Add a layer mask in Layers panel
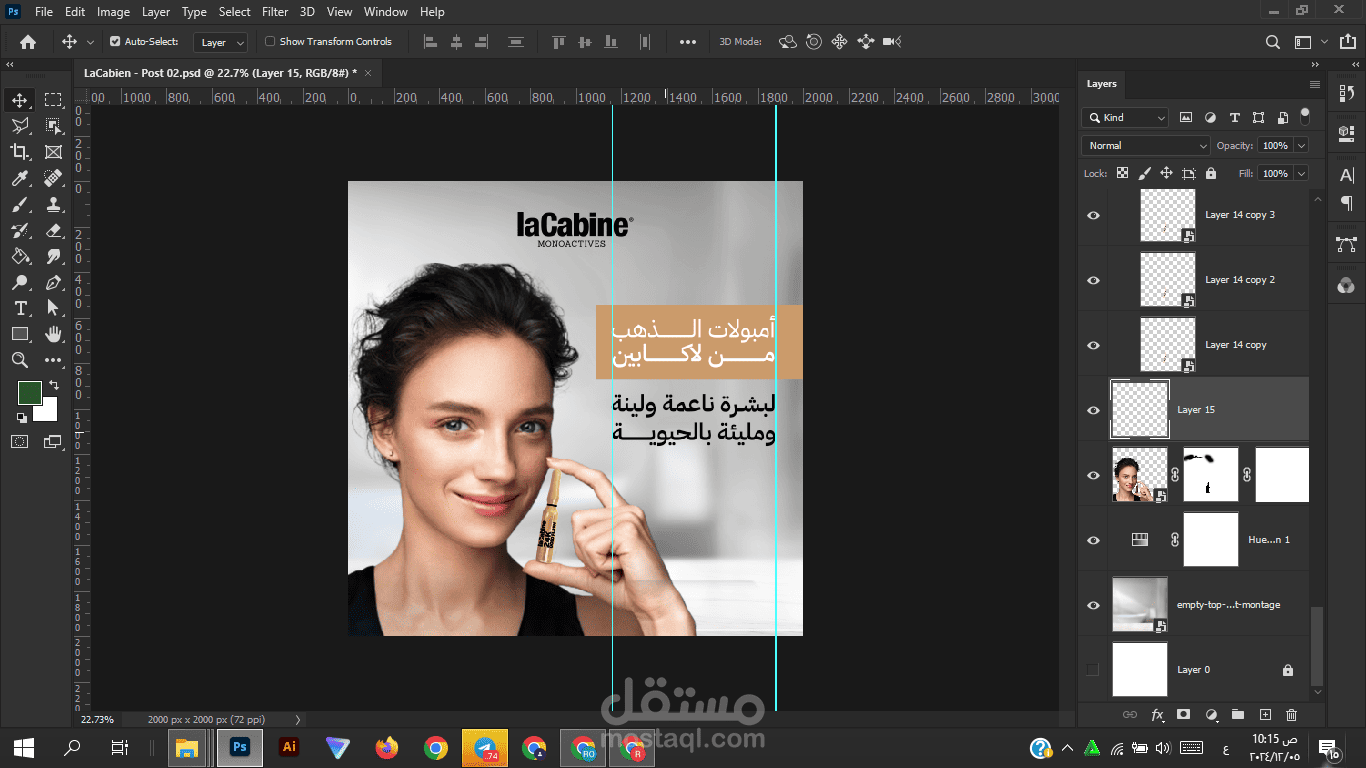Viewport: 1366px width, 768px height. (x=1183, y=714)
